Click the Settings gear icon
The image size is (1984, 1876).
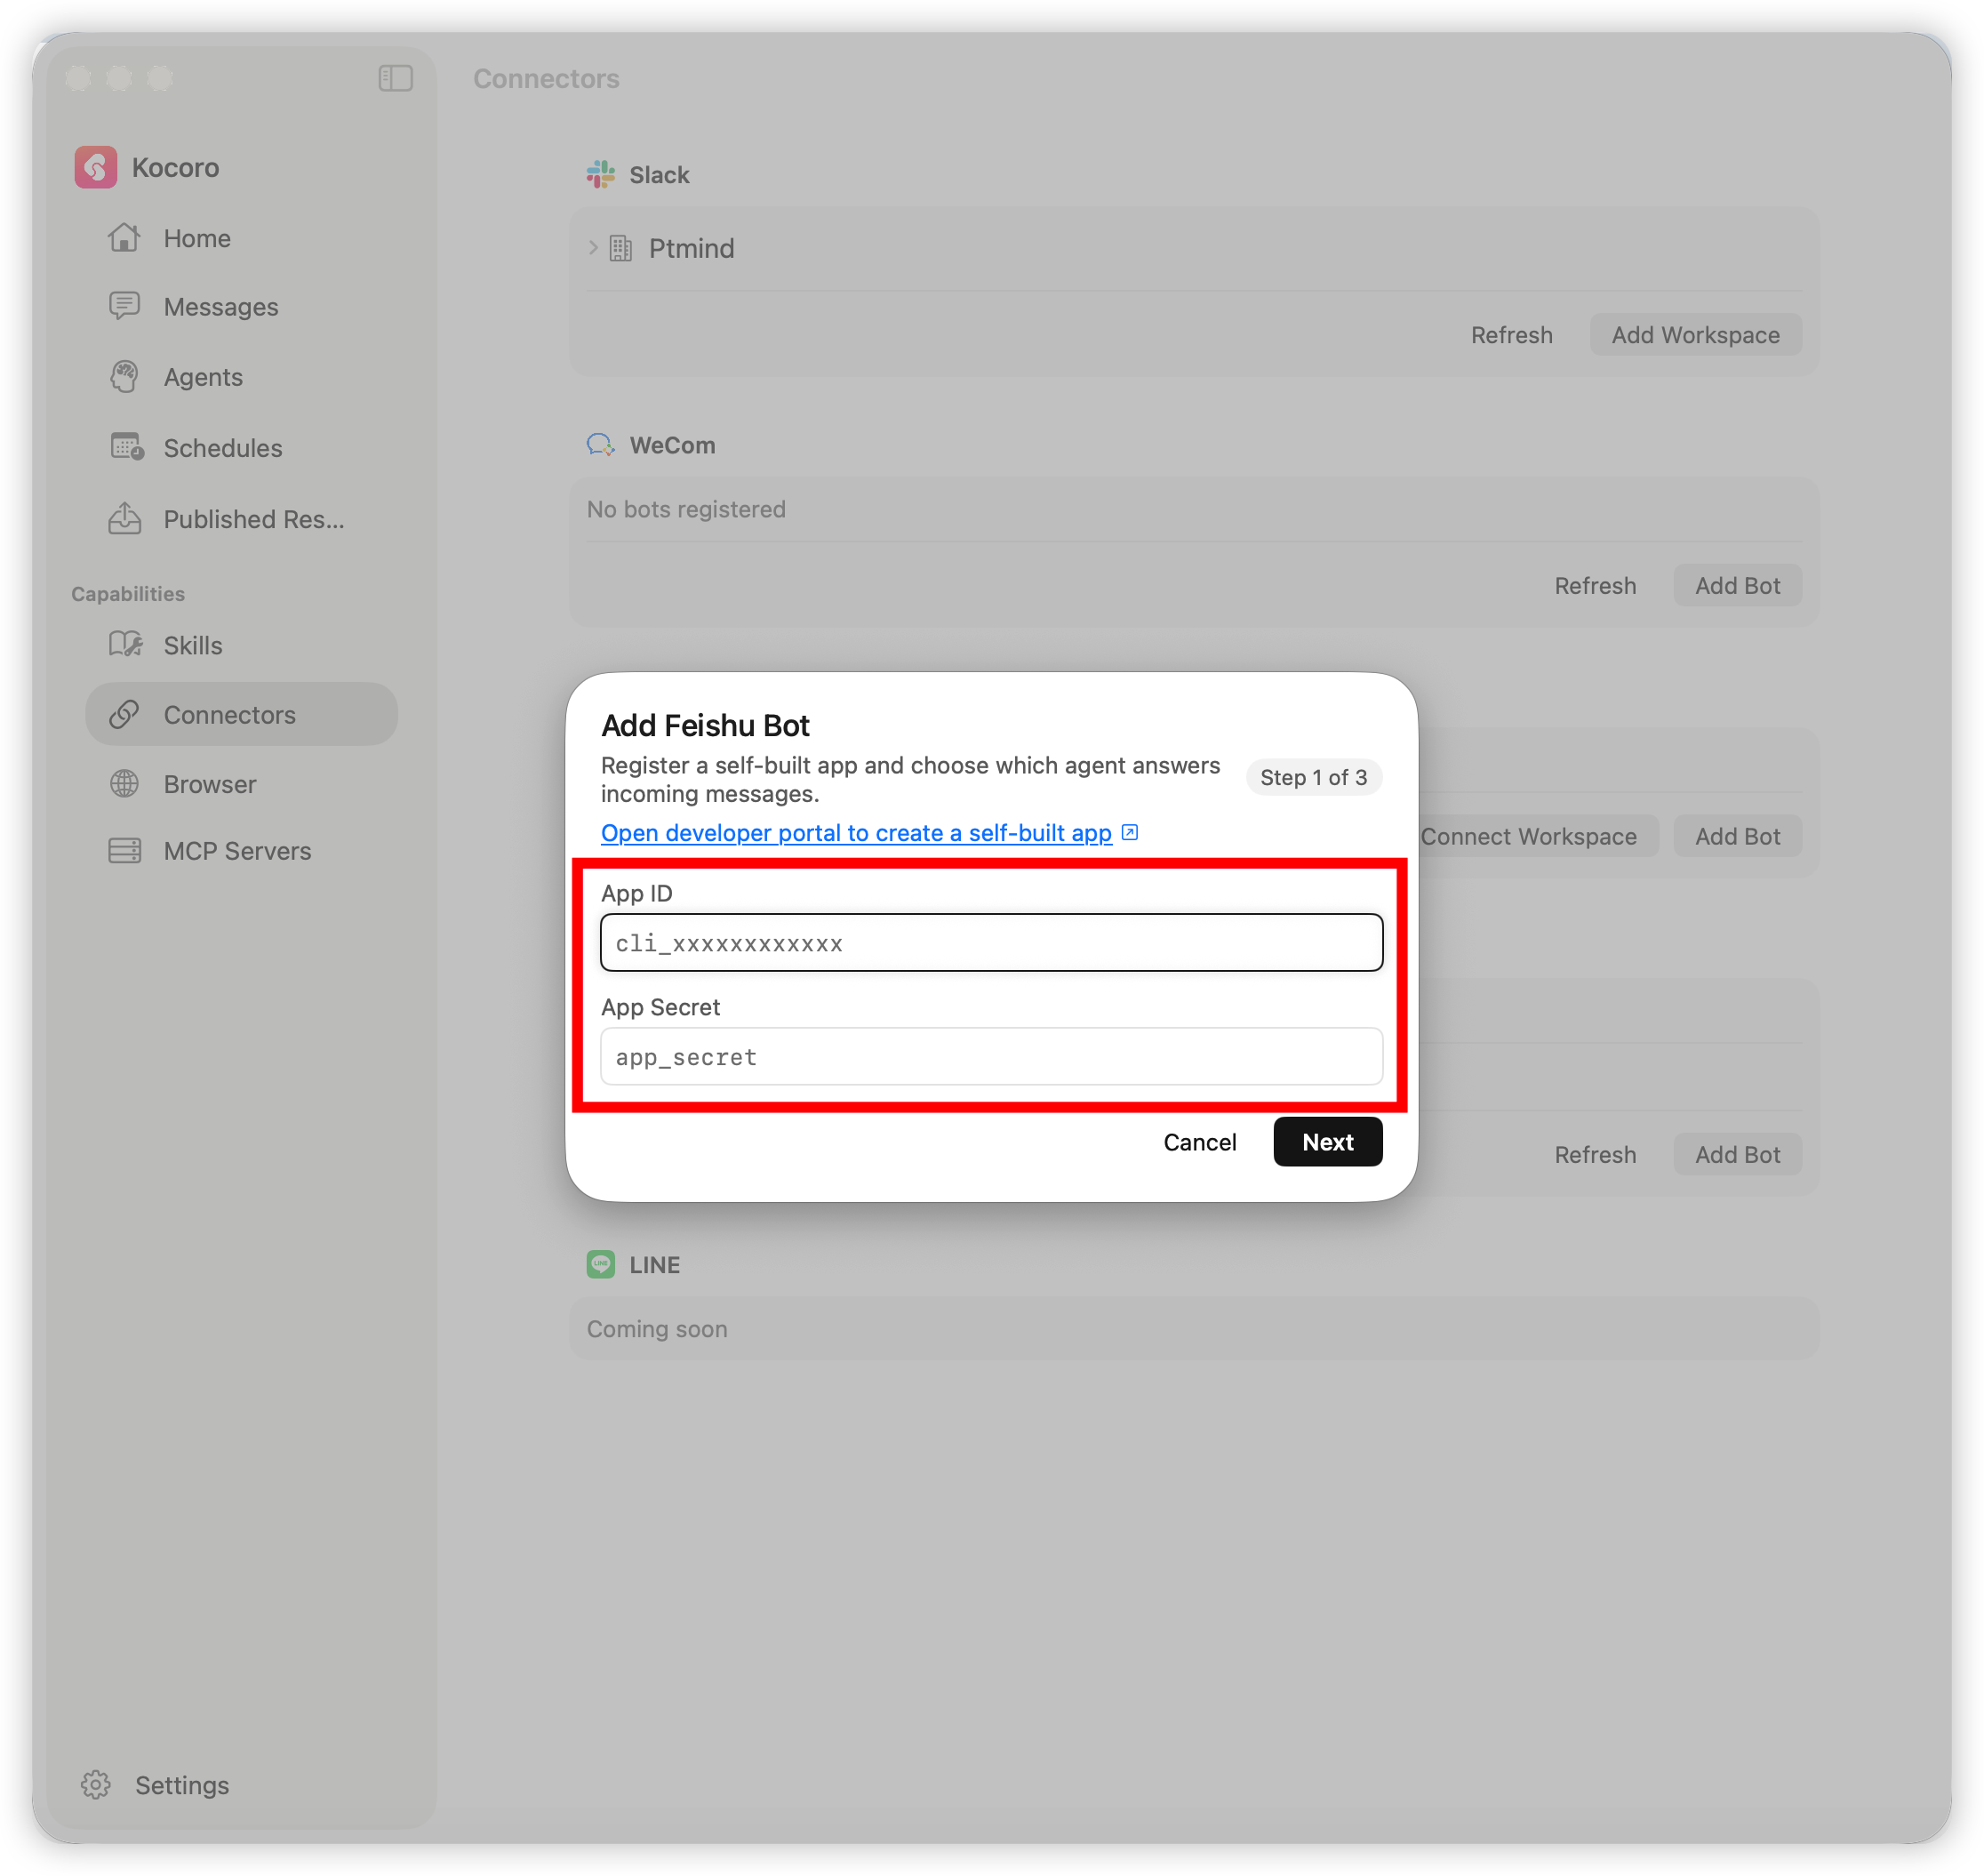click(x=96, y=1785)
